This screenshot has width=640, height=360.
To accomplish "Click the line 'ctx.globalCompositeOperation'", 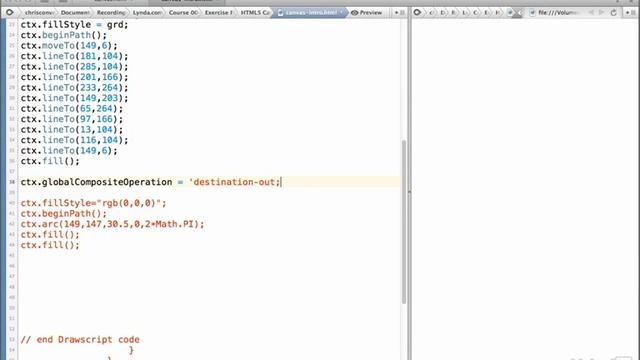I will coord(151,182).
